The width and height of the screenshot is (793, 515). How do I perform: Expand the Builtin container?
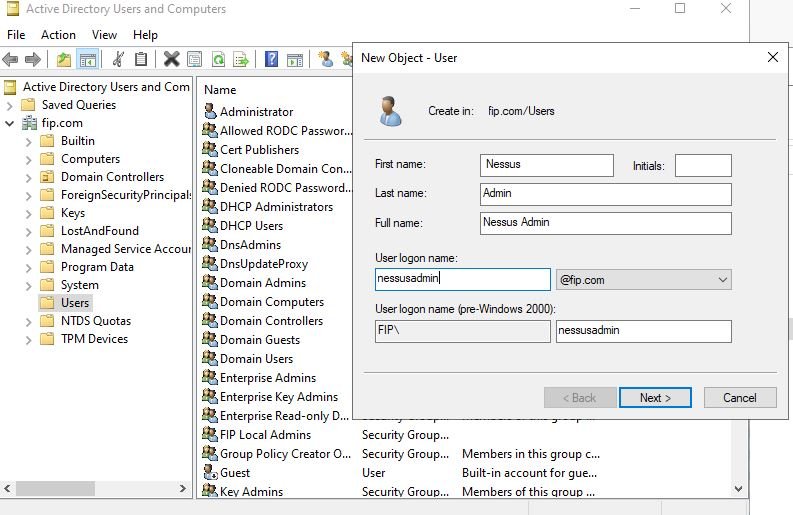tap(29, 142)
